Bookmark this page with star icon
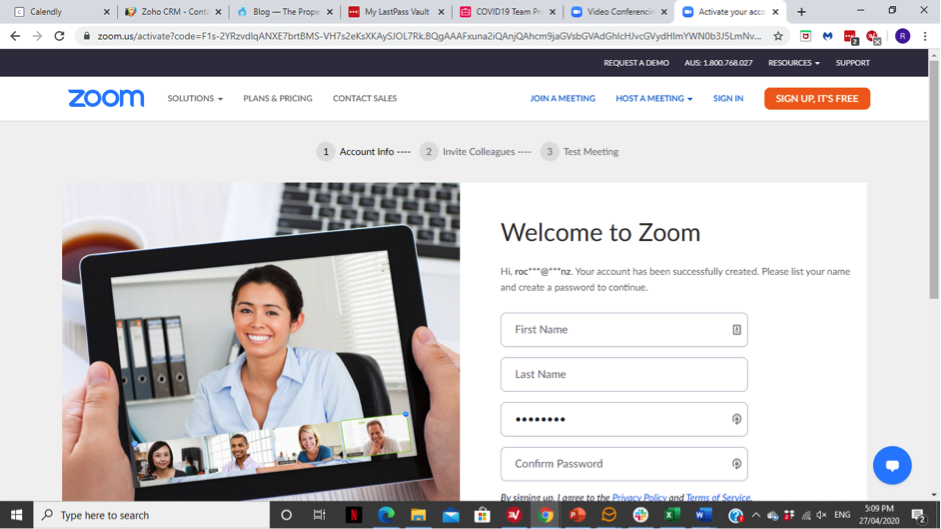Image resolution: width=941 pixels, height=529 pixels. click(778, 36)
